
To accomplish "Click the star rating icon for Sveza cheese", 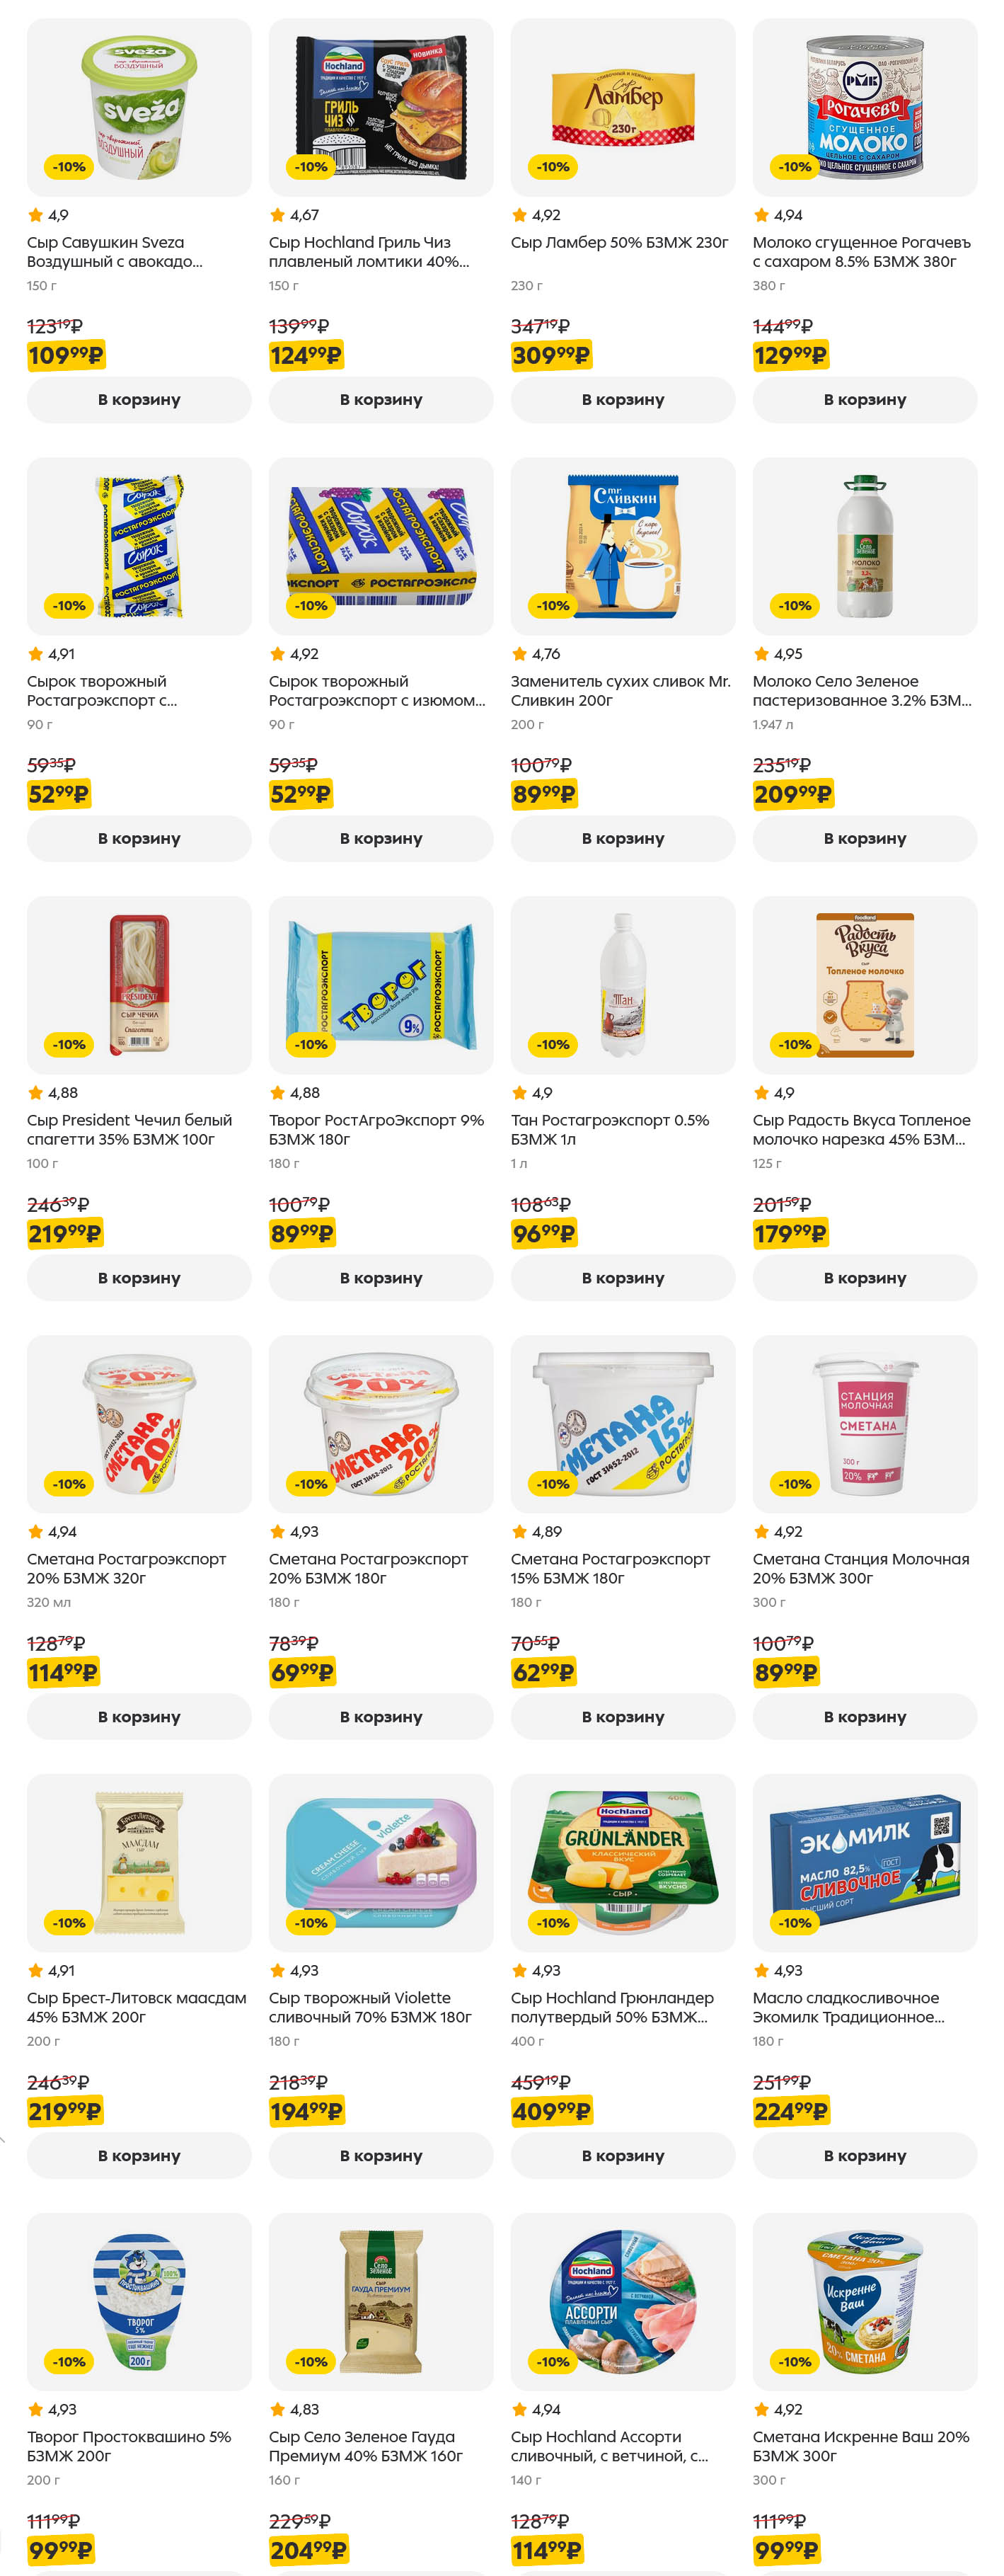I will click(x=36, y=215).
